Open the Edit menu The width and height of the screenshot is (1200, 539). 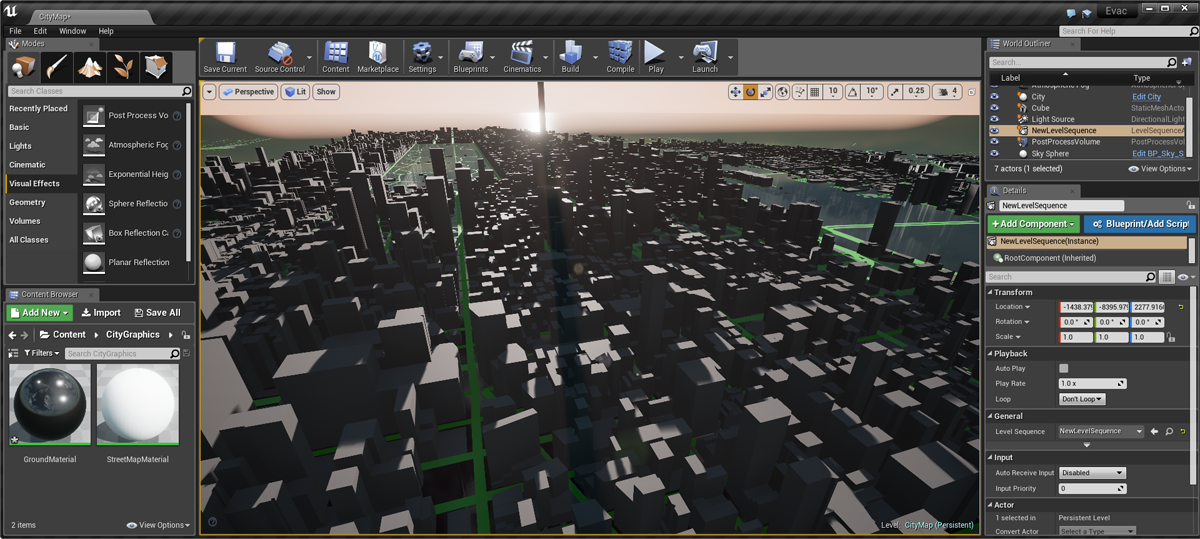click(40, 31)
